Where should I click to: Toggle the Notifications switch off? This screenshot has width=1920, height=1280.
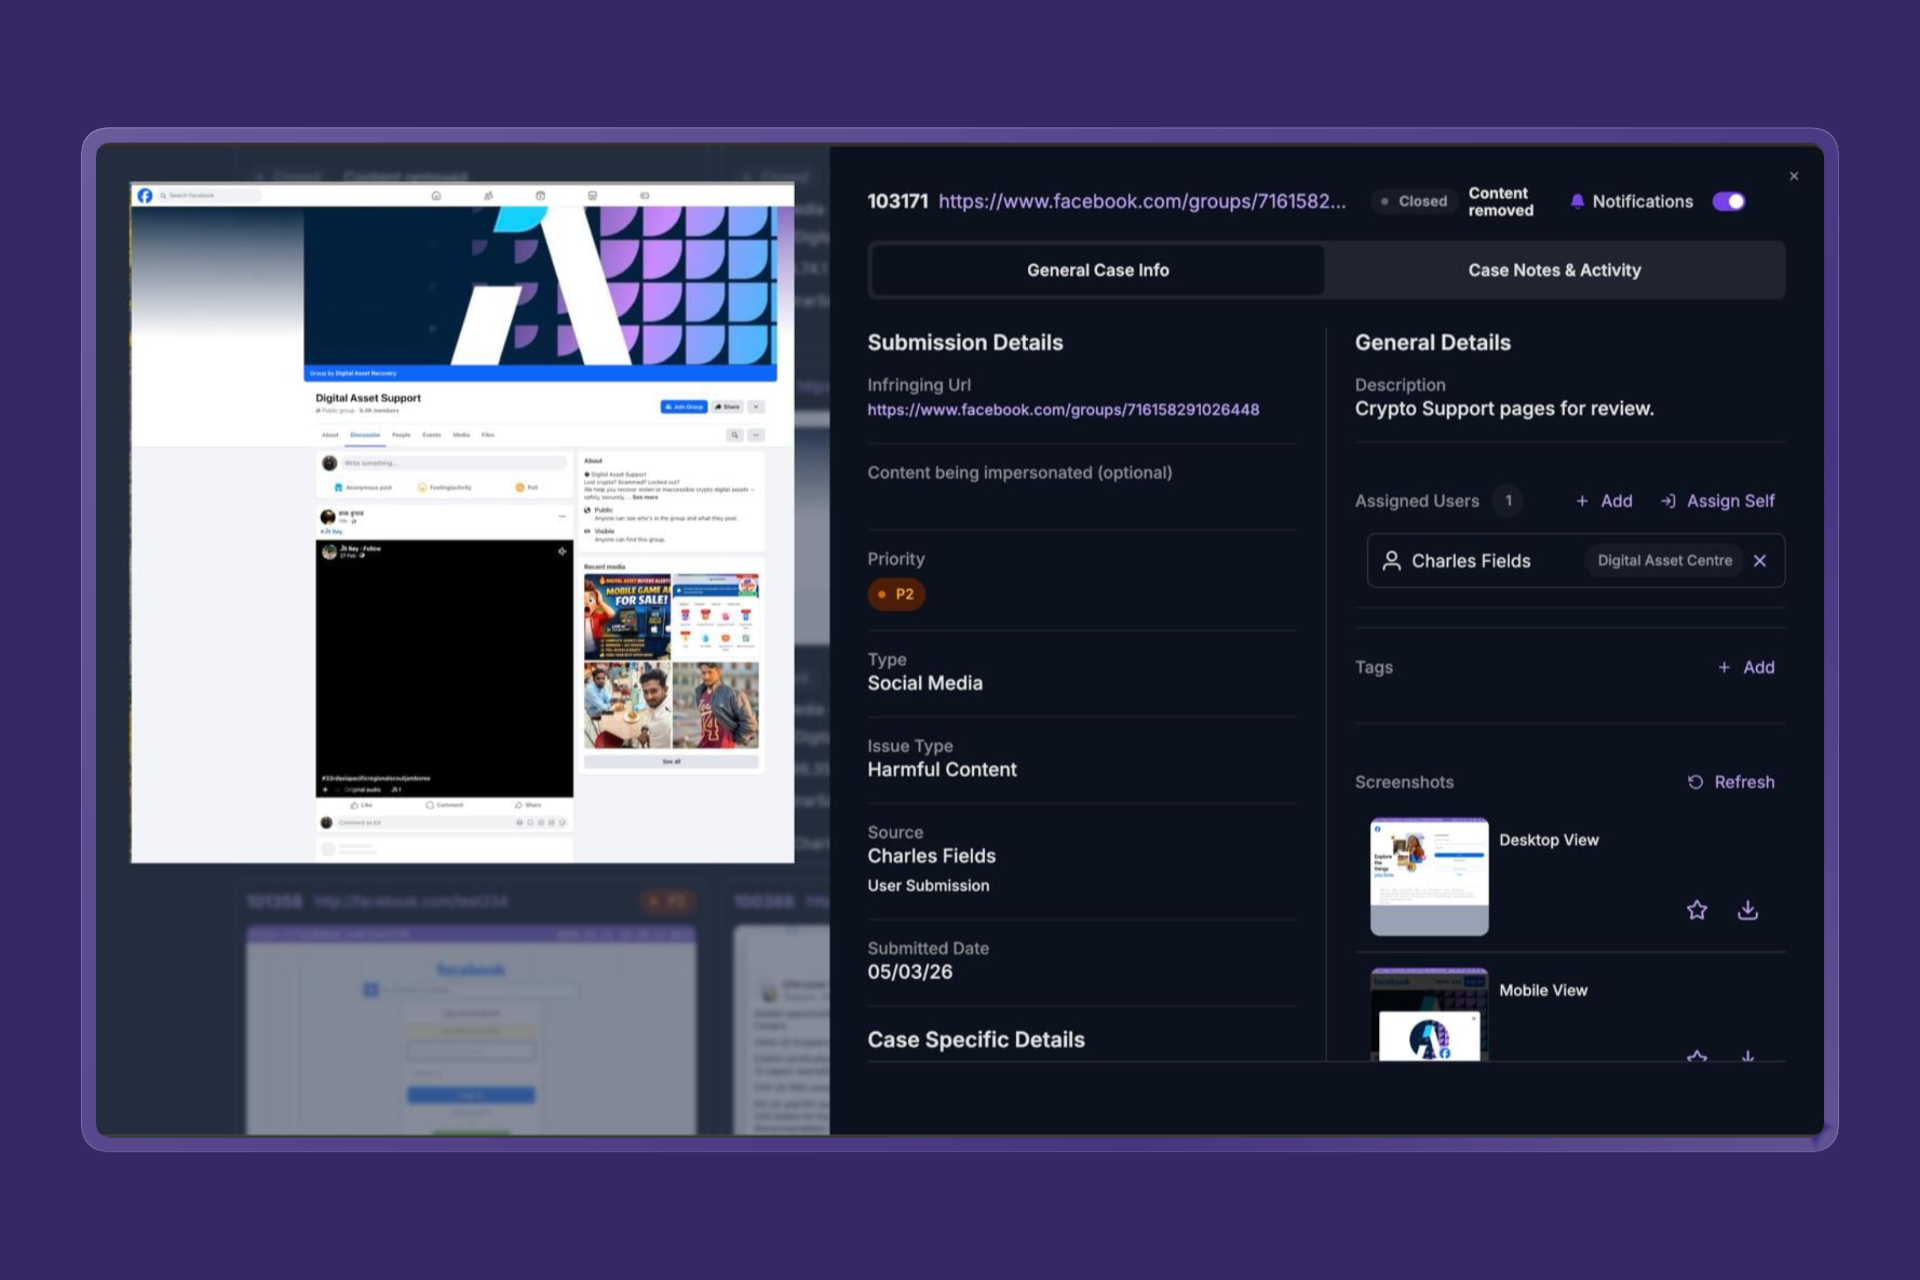tap(1728, 201)
